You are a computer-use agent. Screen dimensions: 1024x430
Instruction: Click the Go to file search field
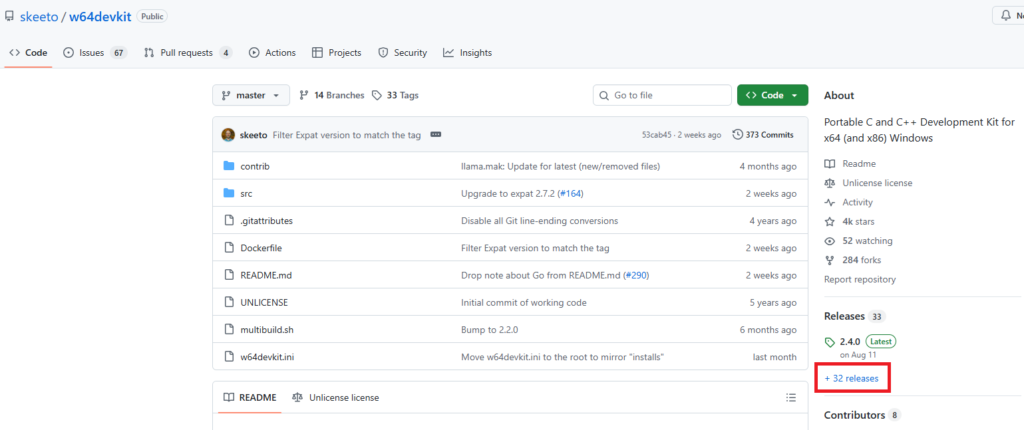[660, 95]
